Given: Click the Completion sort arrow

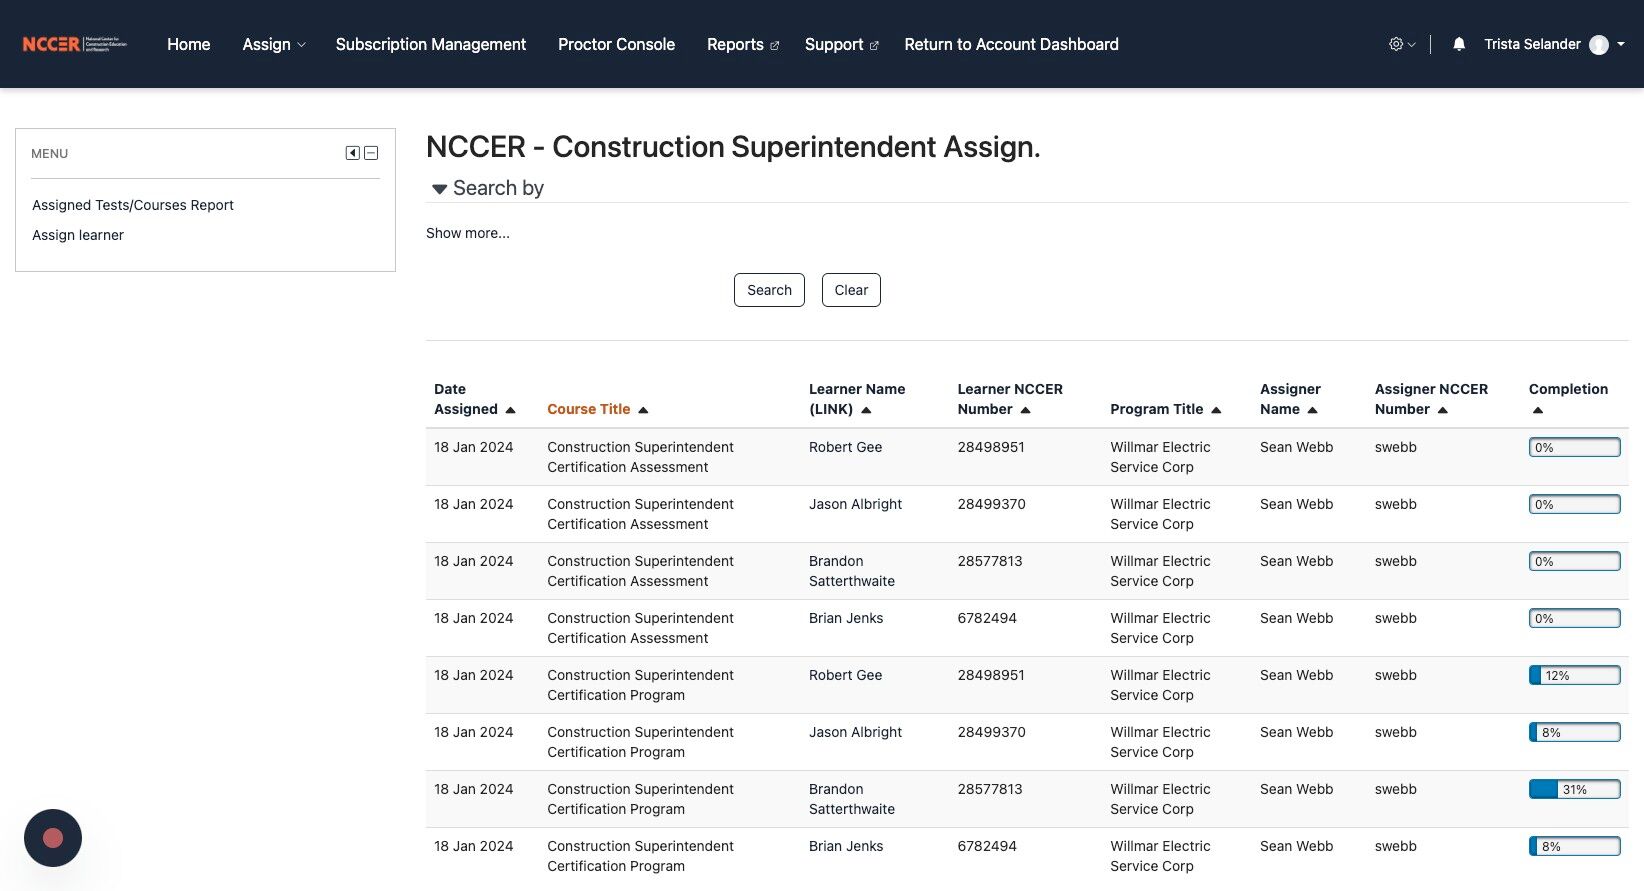Looking at the screenshot, I should point(1538,410).
